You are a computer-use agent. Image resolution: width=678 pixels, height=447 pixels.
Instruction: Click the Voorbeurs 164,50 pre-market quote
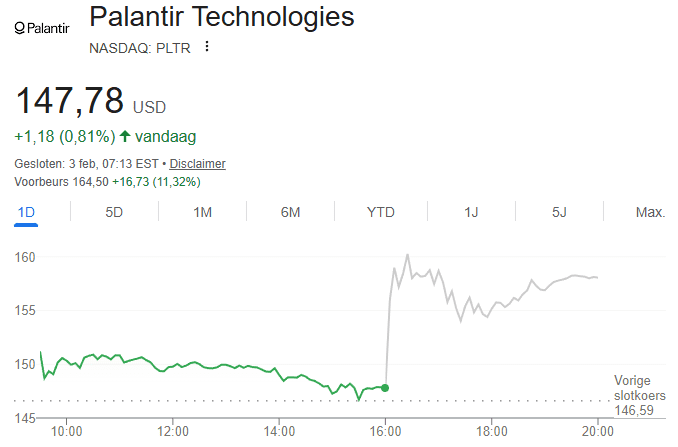tap(107, 181)
